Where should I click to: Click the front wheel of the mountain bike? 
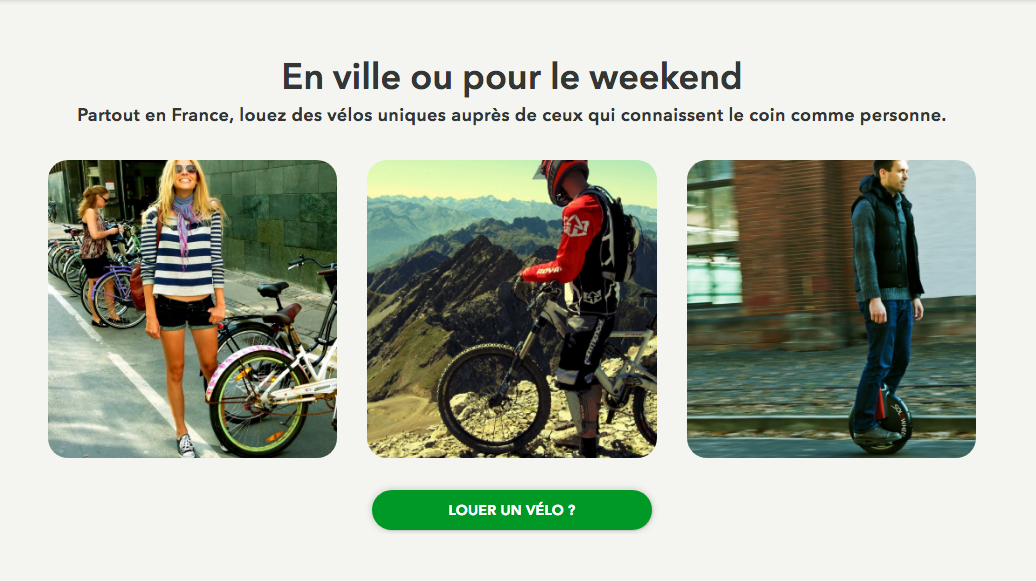(x=494, y=399)
